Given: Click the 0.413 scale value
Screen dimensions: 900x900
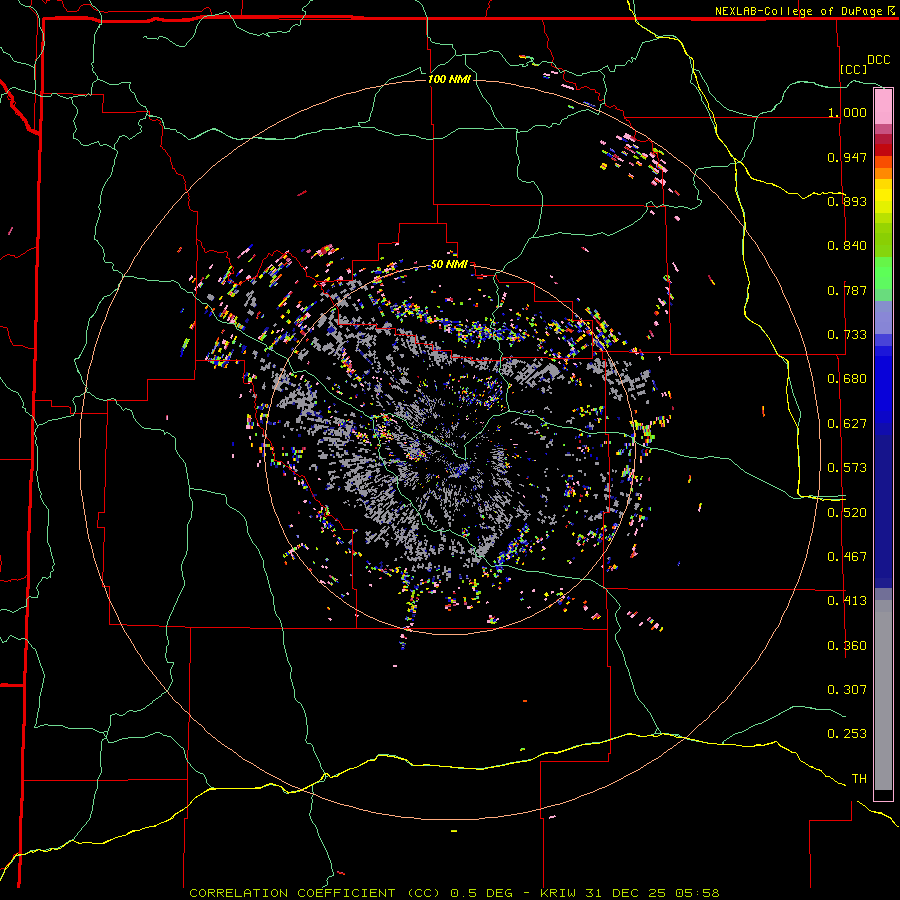Looking at the screenshot, I should point(847,601).
